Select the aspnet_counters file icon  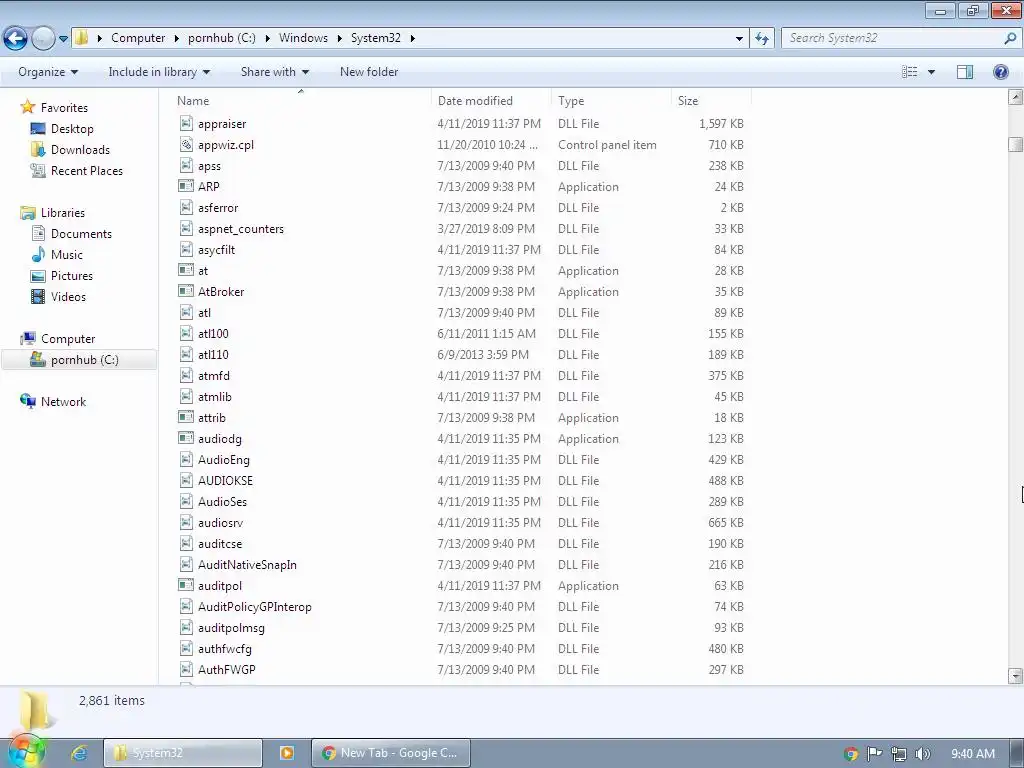(x=186, y=229)
